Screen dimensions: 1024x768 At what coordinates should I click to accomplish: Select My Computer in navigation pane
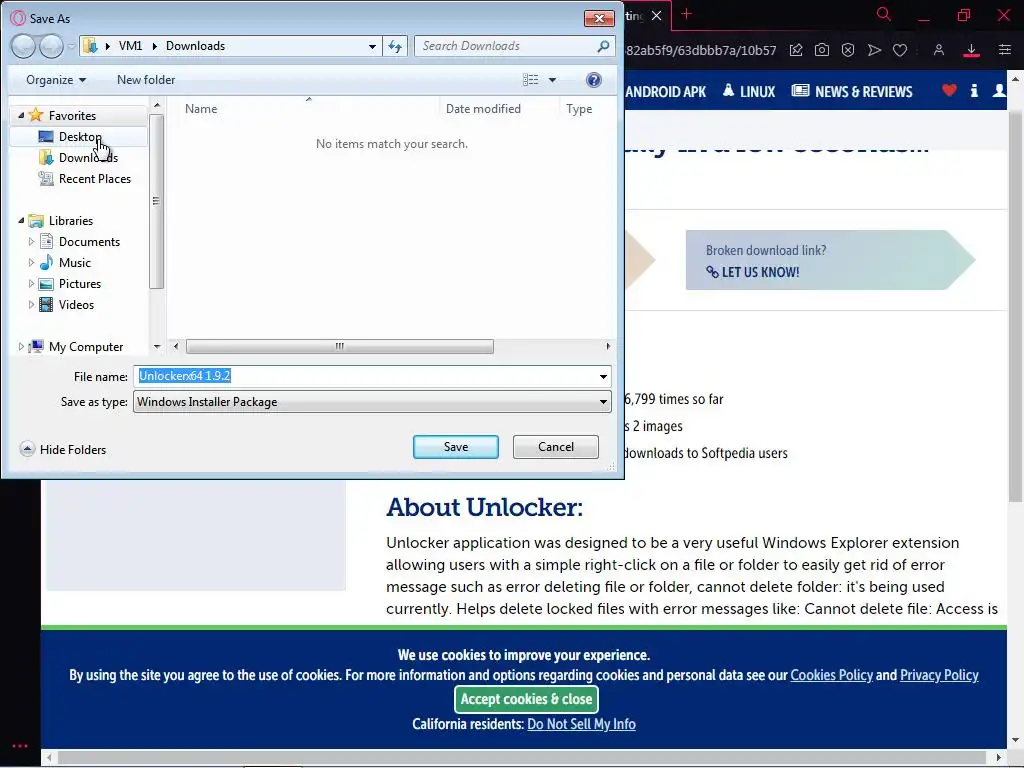76,347
